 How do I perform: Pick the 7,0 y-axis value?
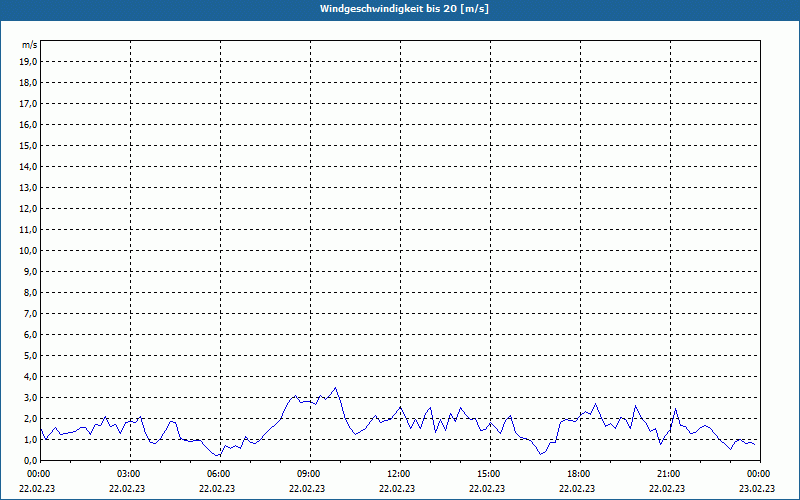coord(30,313)
